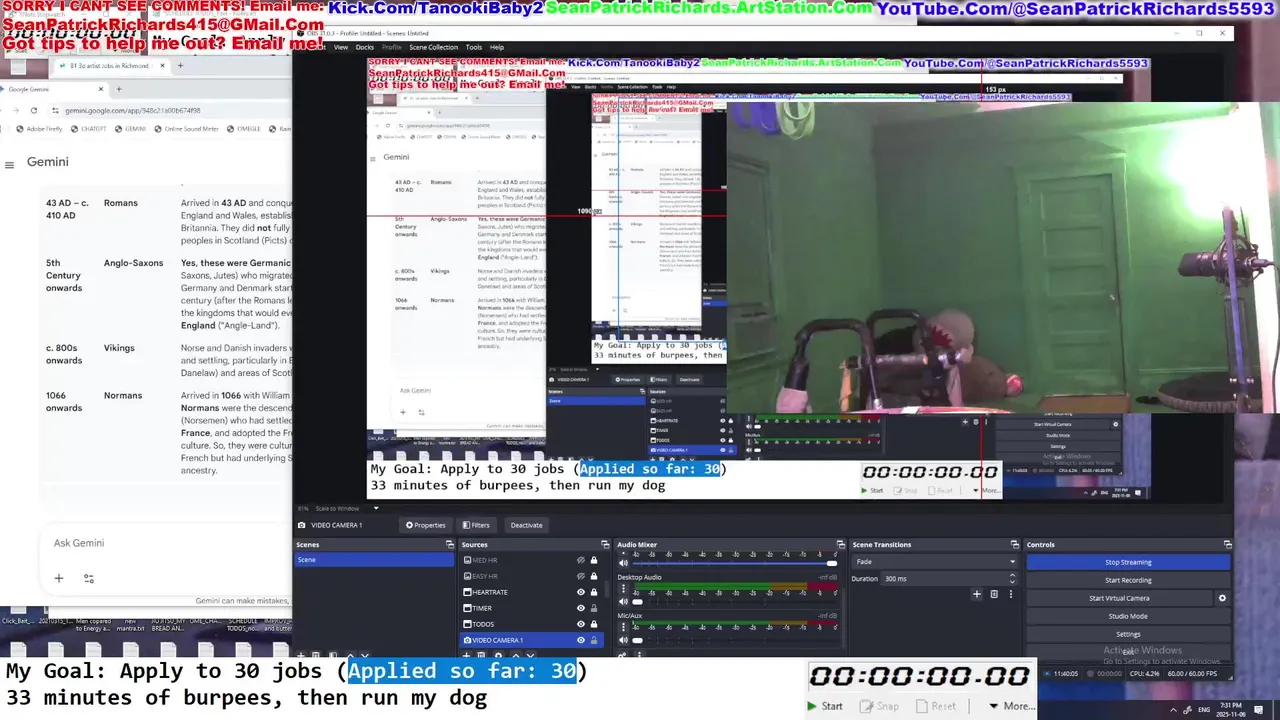Toggle visibility of EASY HR source

click(x=580, y=576)
